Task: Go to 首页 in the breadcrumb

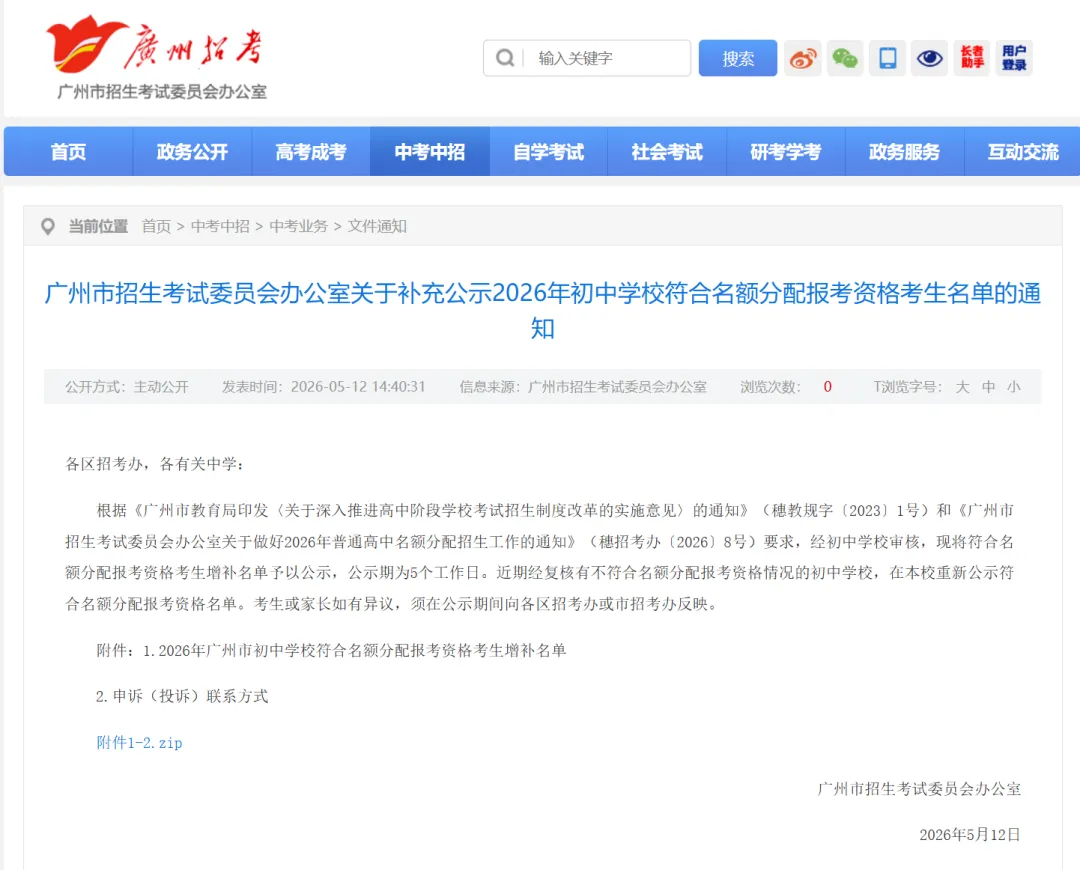Action: click(156, 227)
